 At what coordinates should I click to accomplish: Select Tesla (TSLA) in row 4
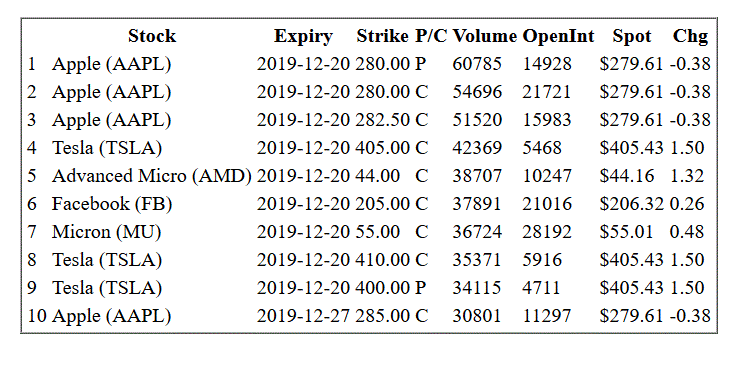107,148
